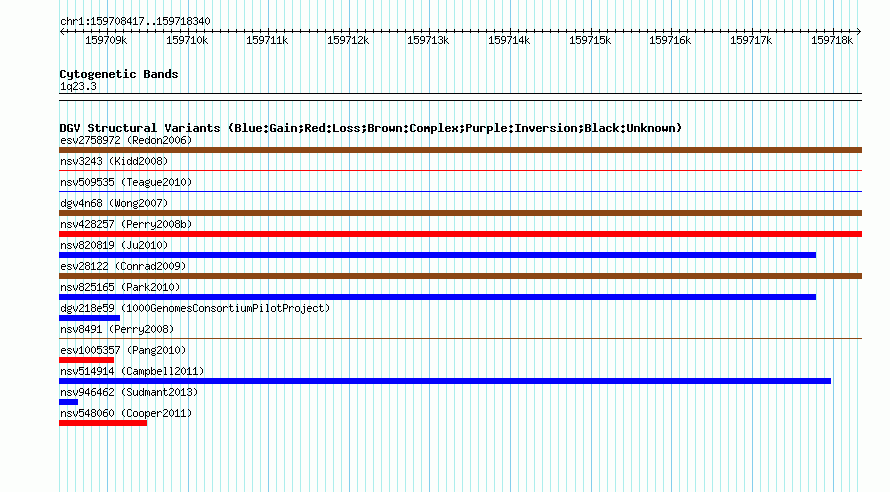
Task: Click the 159715k ruler tick label
Action: [590, 40]
